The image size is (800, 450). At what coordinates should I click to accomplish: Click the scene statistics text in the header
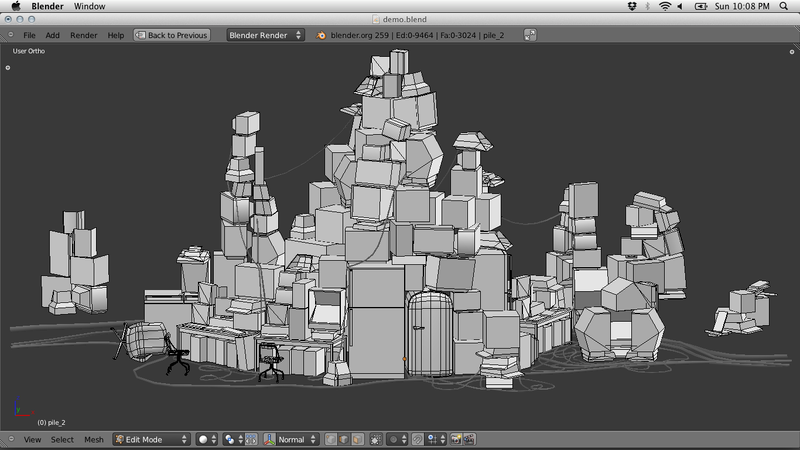[x=417, y=35]
